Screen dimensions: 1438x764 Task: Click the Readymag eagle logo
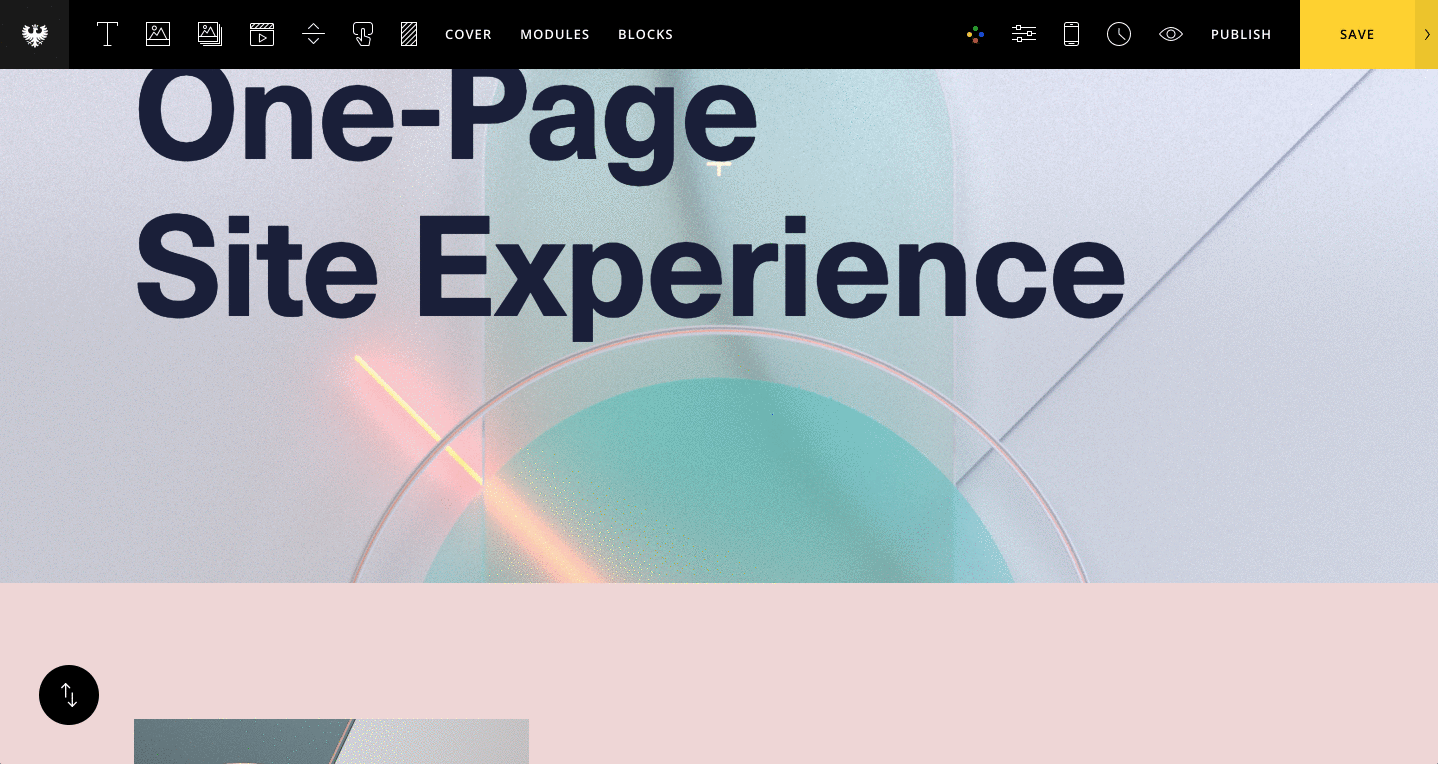point(34,34)
